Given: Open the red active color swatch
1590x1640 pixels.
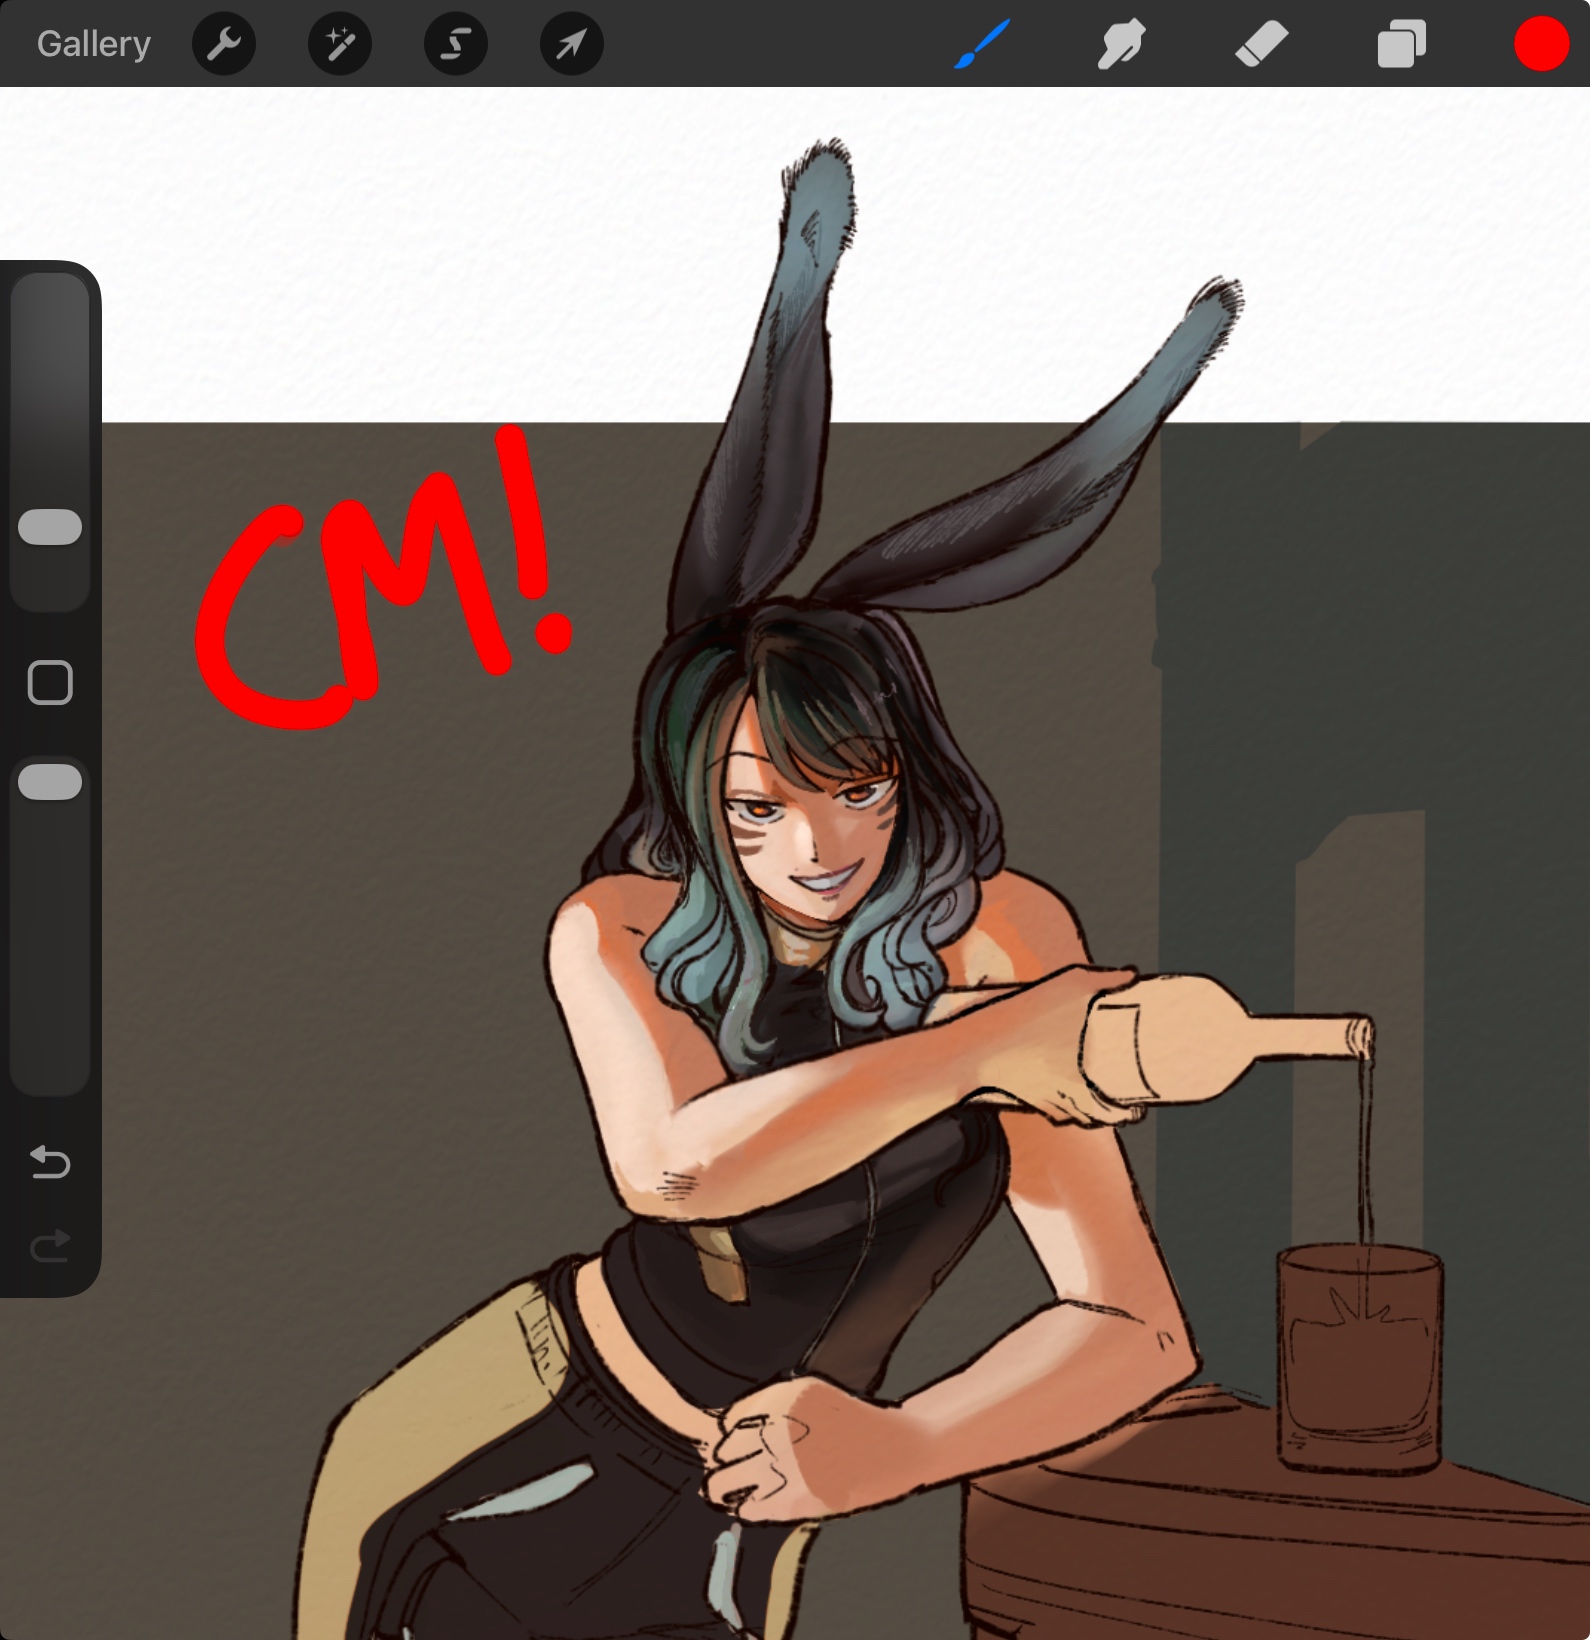Looking at the screenshot, I should 1541,44.
